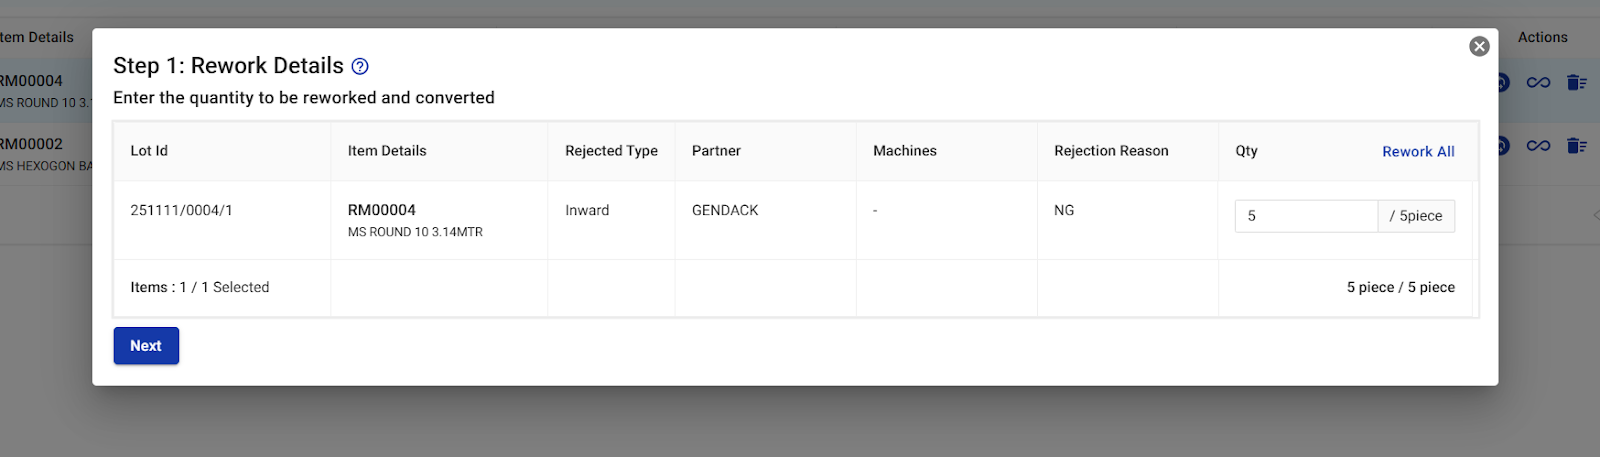Viewport: 1600px width, 457px height.
Task: Open the help icon beside Rework Details
Action: coord(360,67)
